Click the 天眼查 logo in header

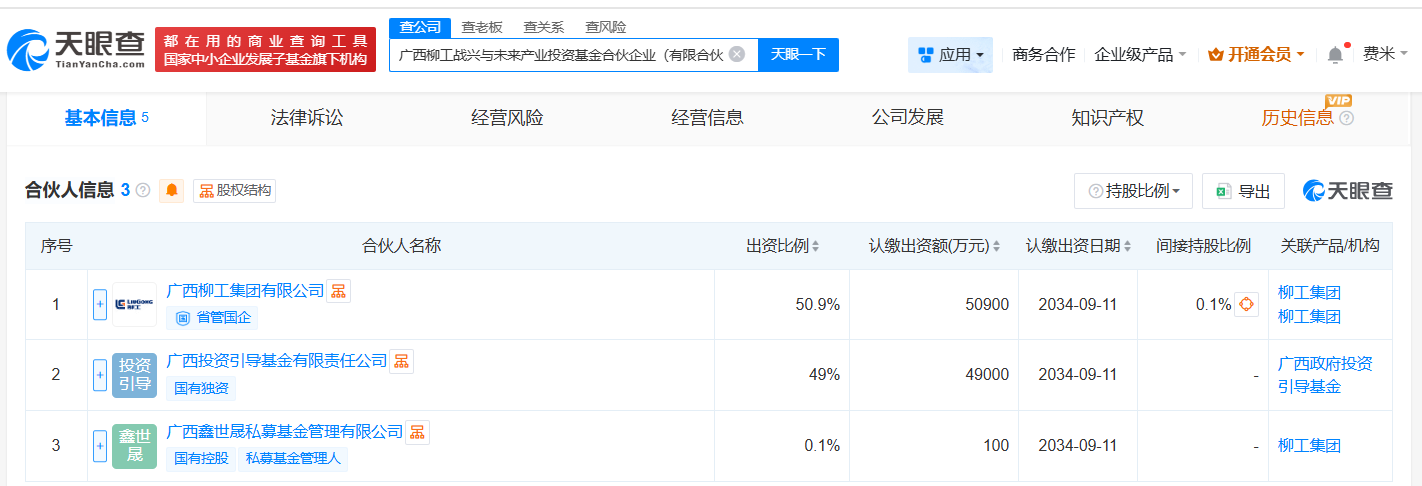(75, 50)
